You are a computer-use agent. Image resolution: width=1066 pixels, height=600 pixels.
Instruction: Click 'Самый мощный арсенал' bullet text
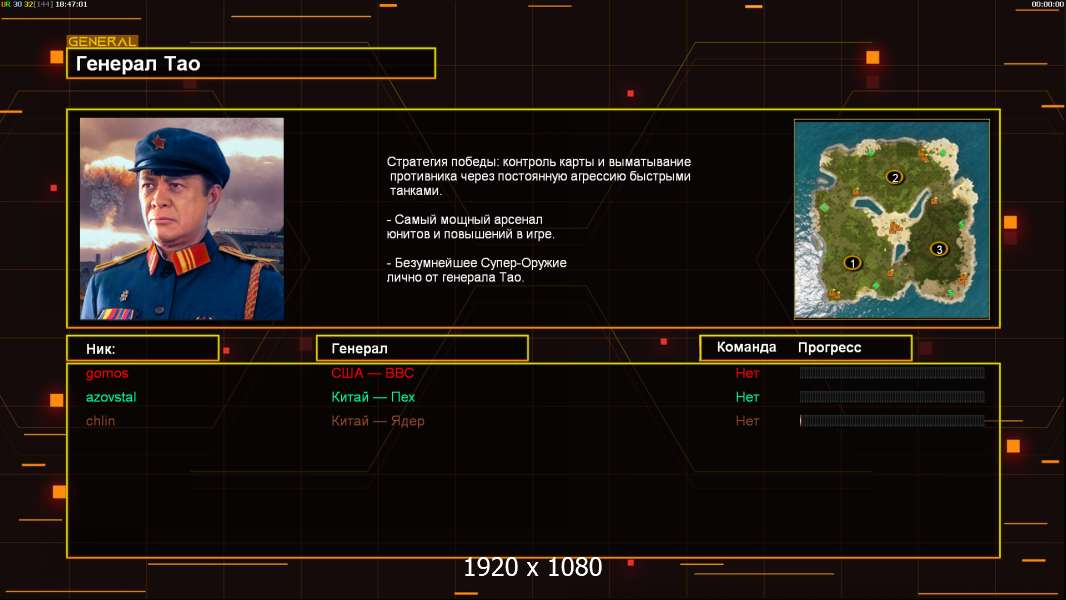tap(470, 227)
